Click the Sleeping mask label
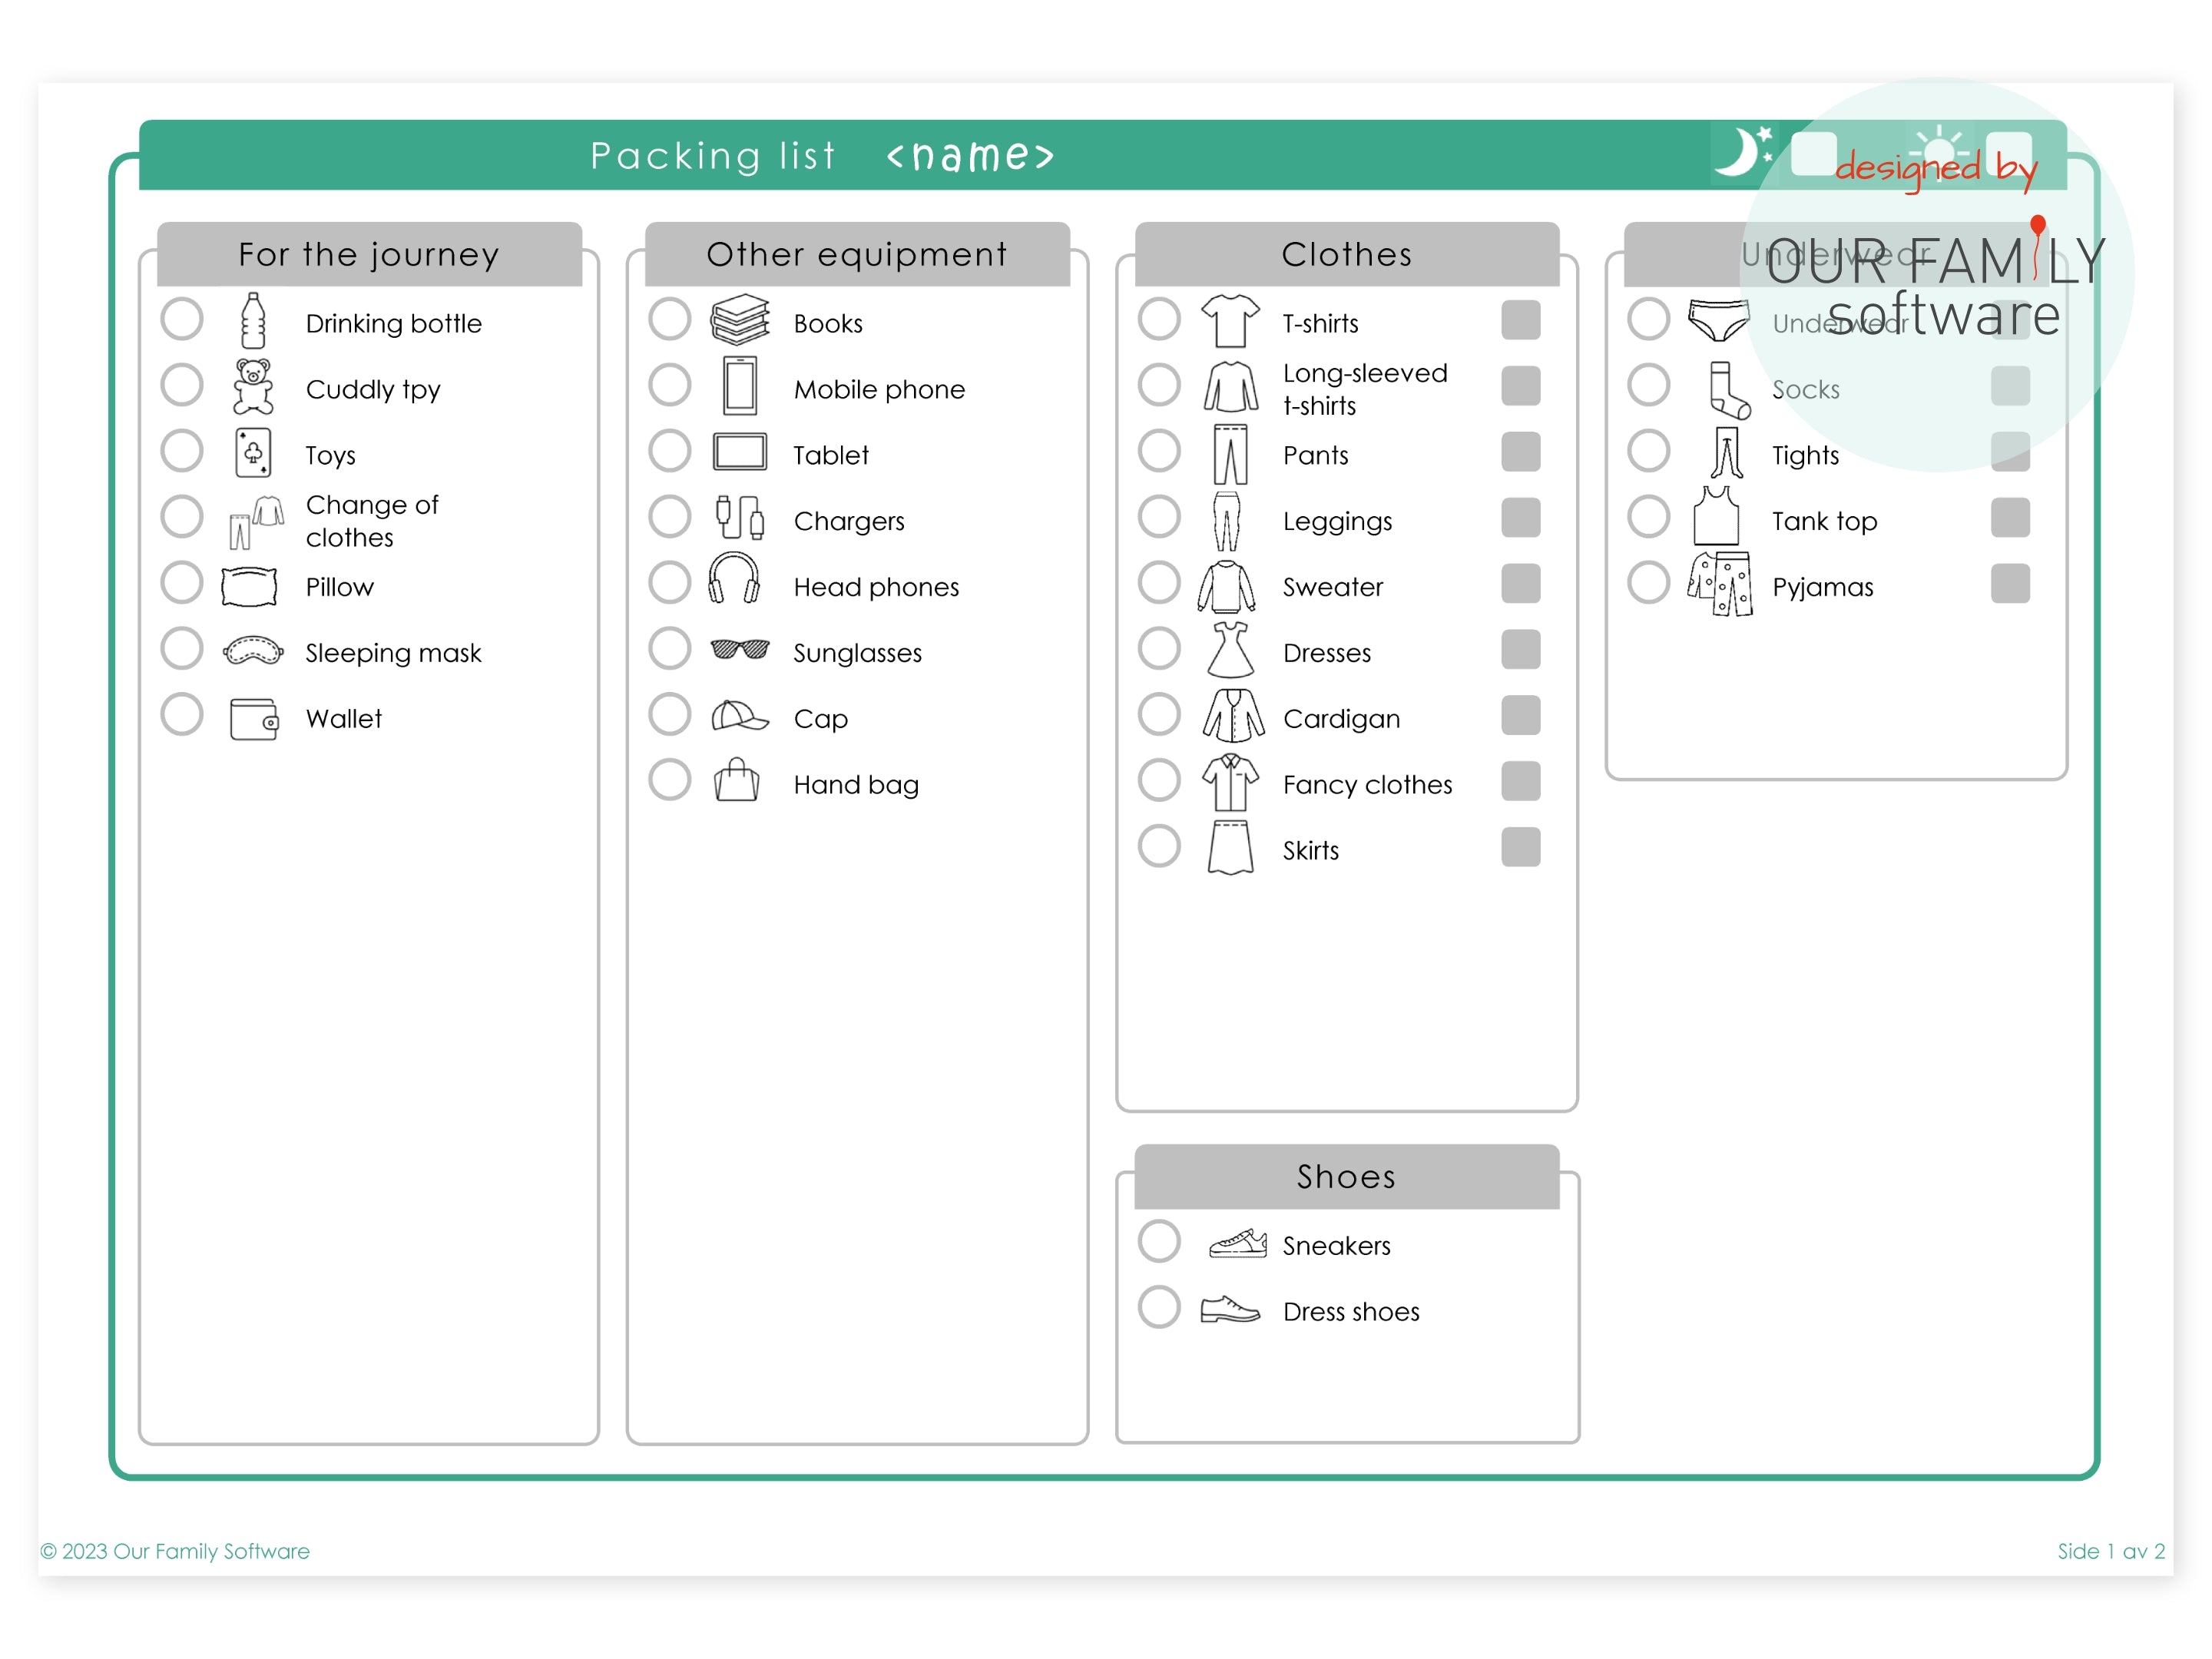The height and width of the screenshot is (1659, 2212). pos(393,653)
